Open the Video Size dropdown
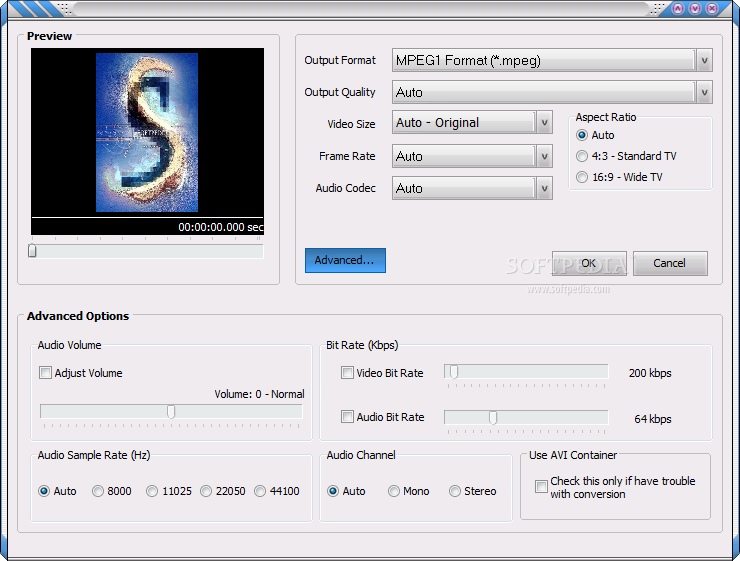 point(472,123)
